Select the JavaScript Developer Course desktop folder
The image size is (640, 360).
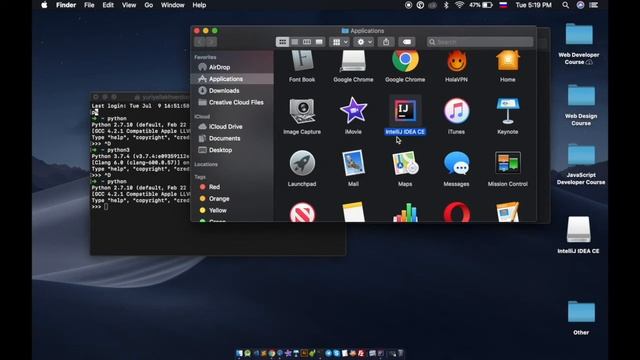point(581,155)
